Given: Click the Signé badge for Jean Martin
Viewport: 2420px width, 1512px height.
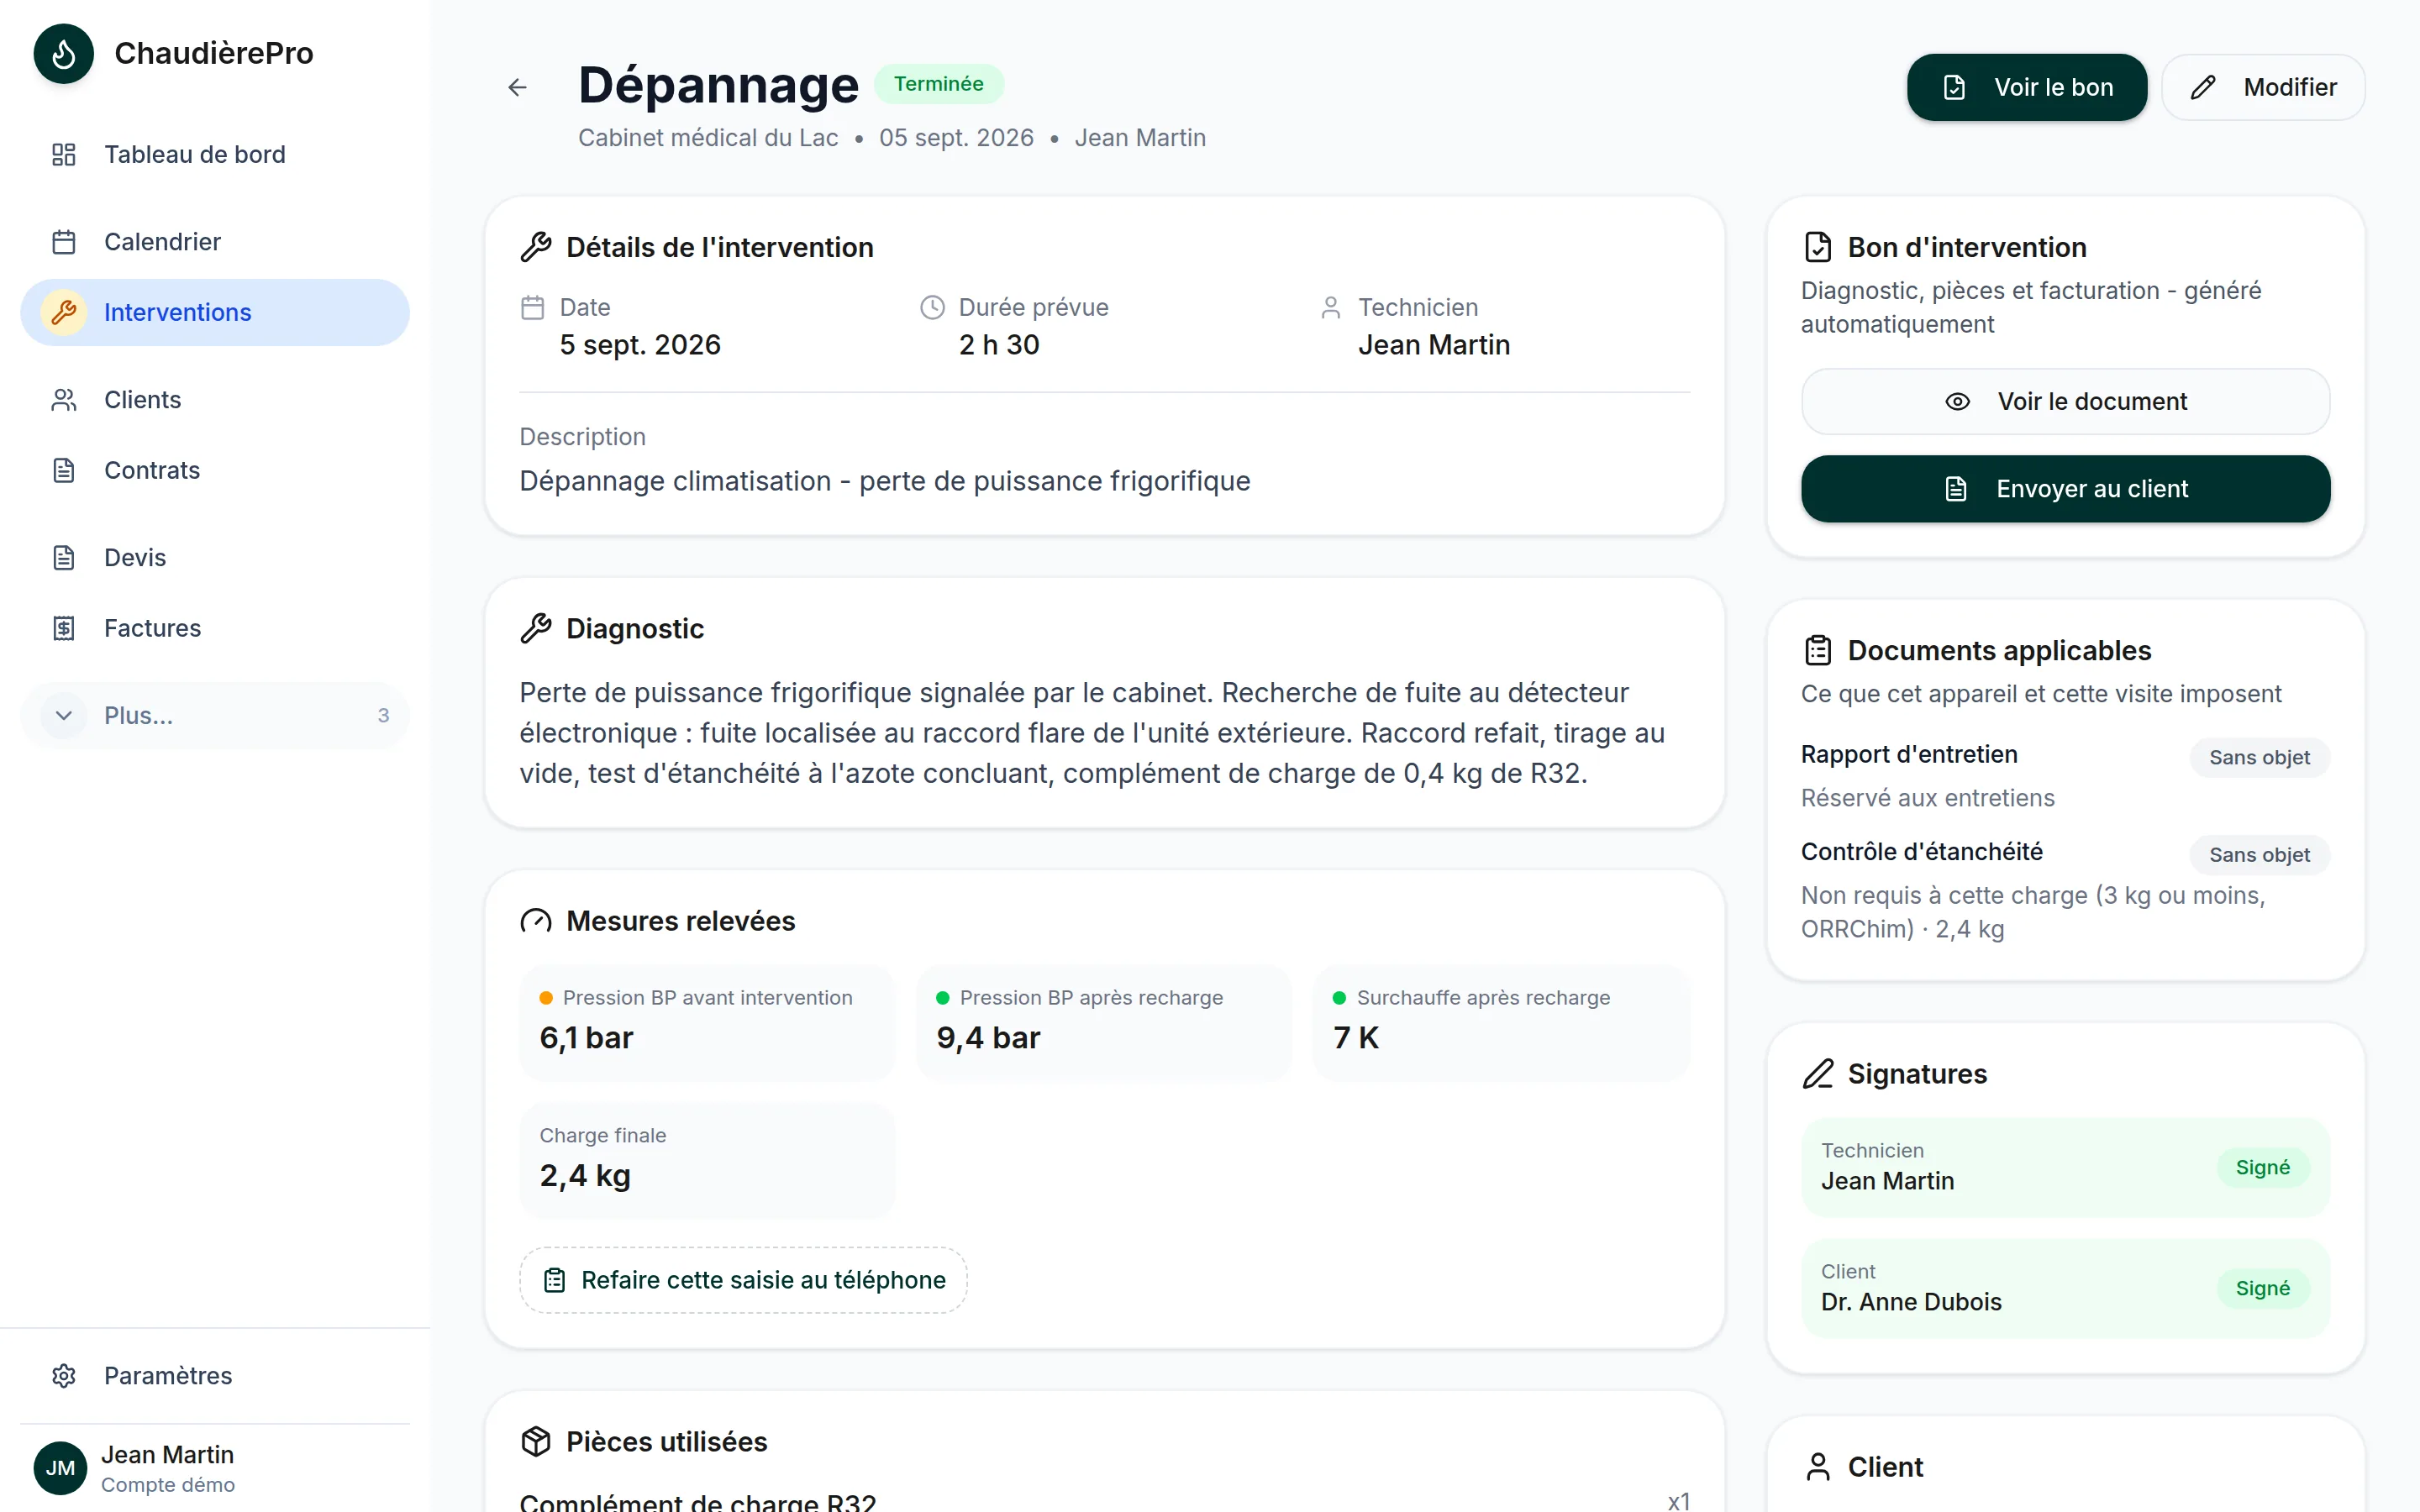Looking at the screenshot, I should coord(2262,1168).
